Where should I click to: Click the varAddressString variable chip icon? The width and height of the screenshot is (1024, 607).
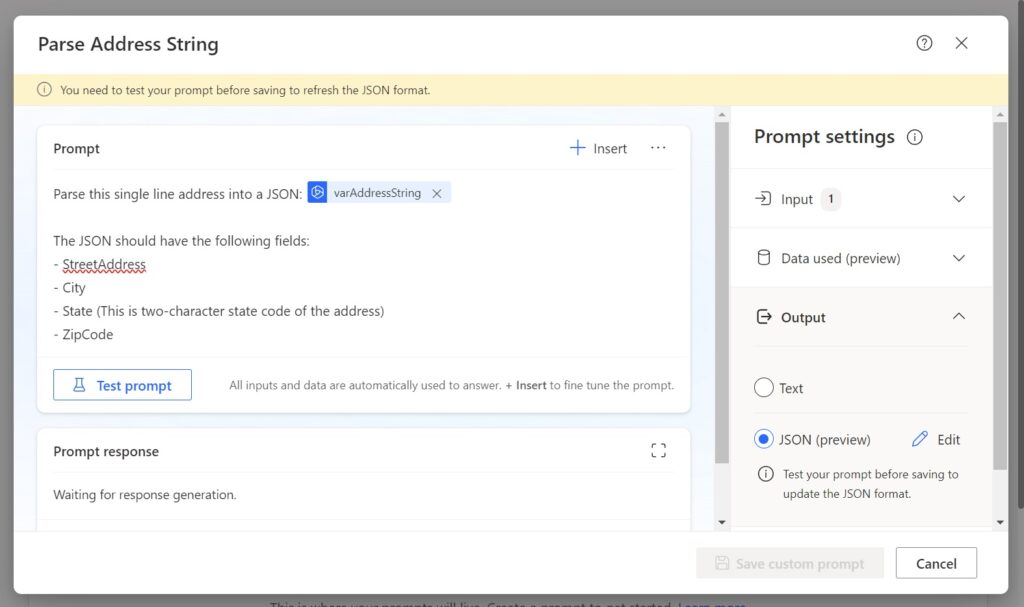pyautogui.click(x=317, y=193)
